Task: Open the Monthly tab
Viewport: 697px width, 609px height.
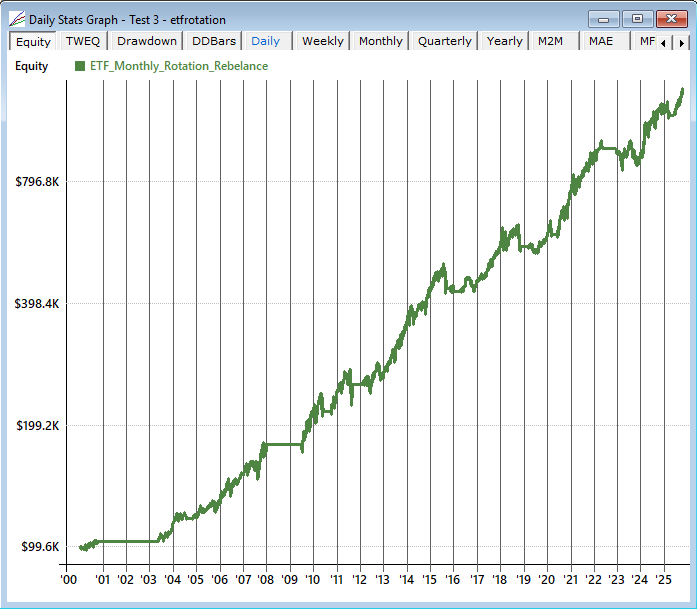Action: [381, 41]
